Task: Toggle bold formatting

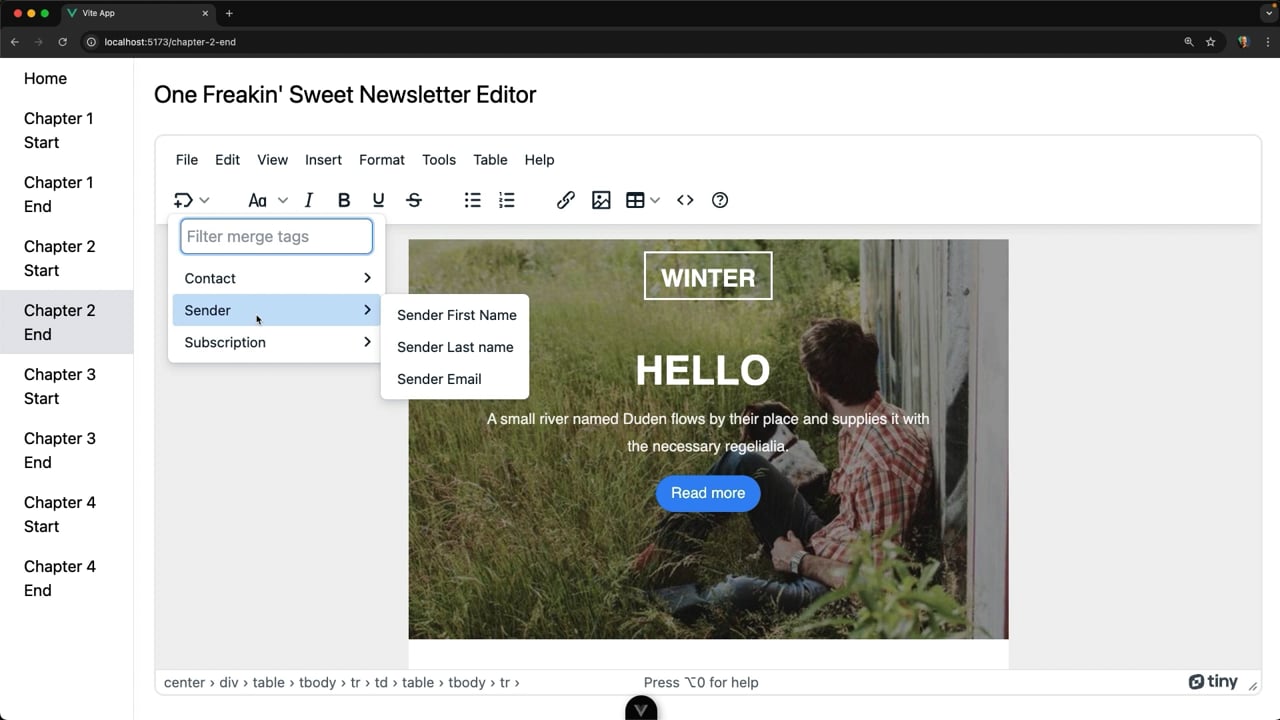Action: click(x=344, y=200)
